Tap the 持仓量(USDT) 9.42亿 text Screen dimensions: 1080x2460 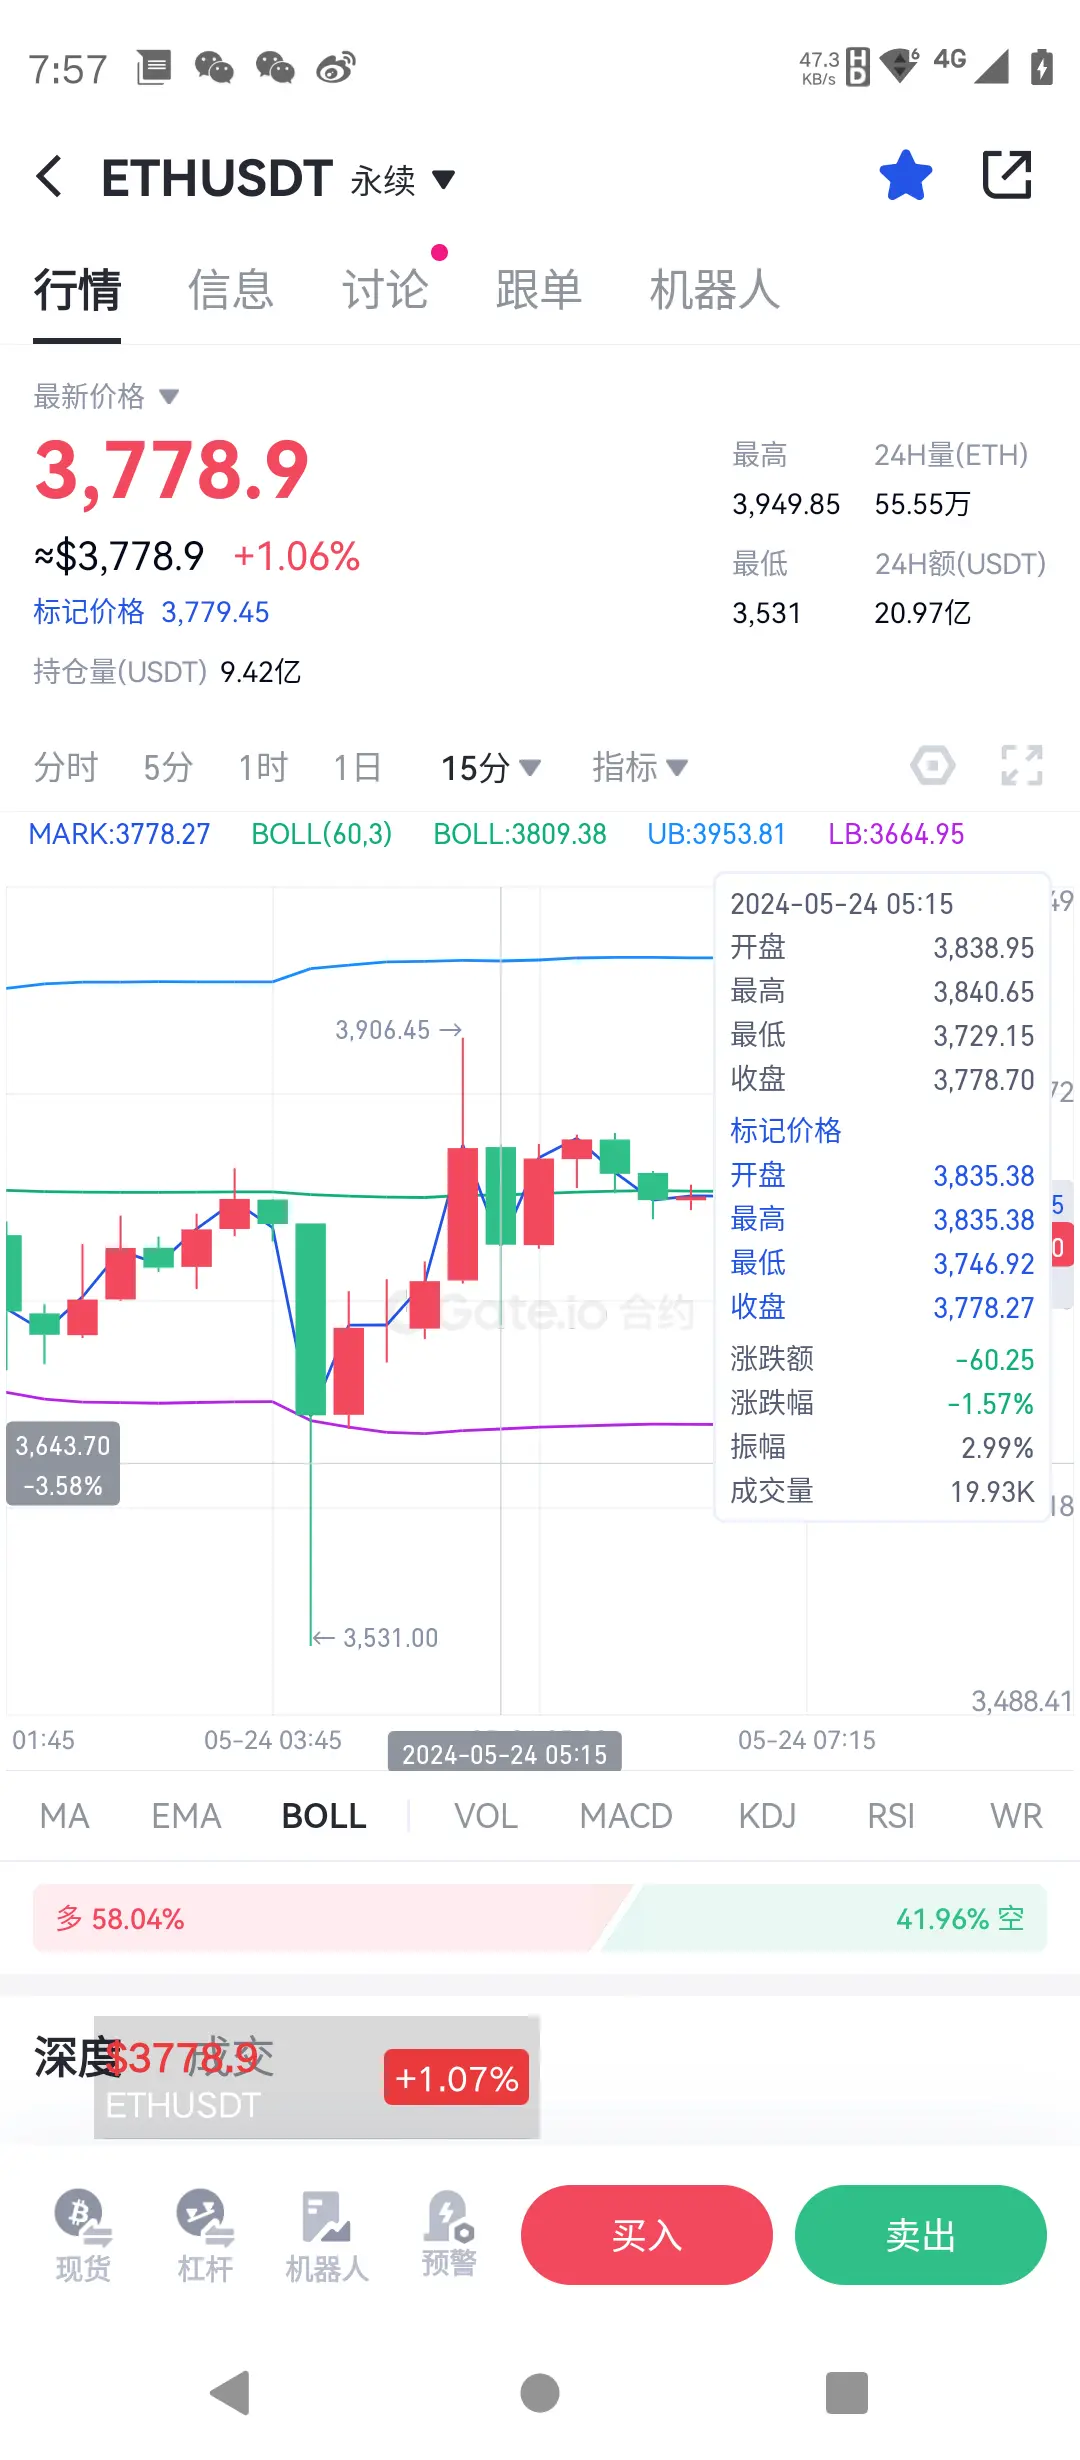[167, 672]
